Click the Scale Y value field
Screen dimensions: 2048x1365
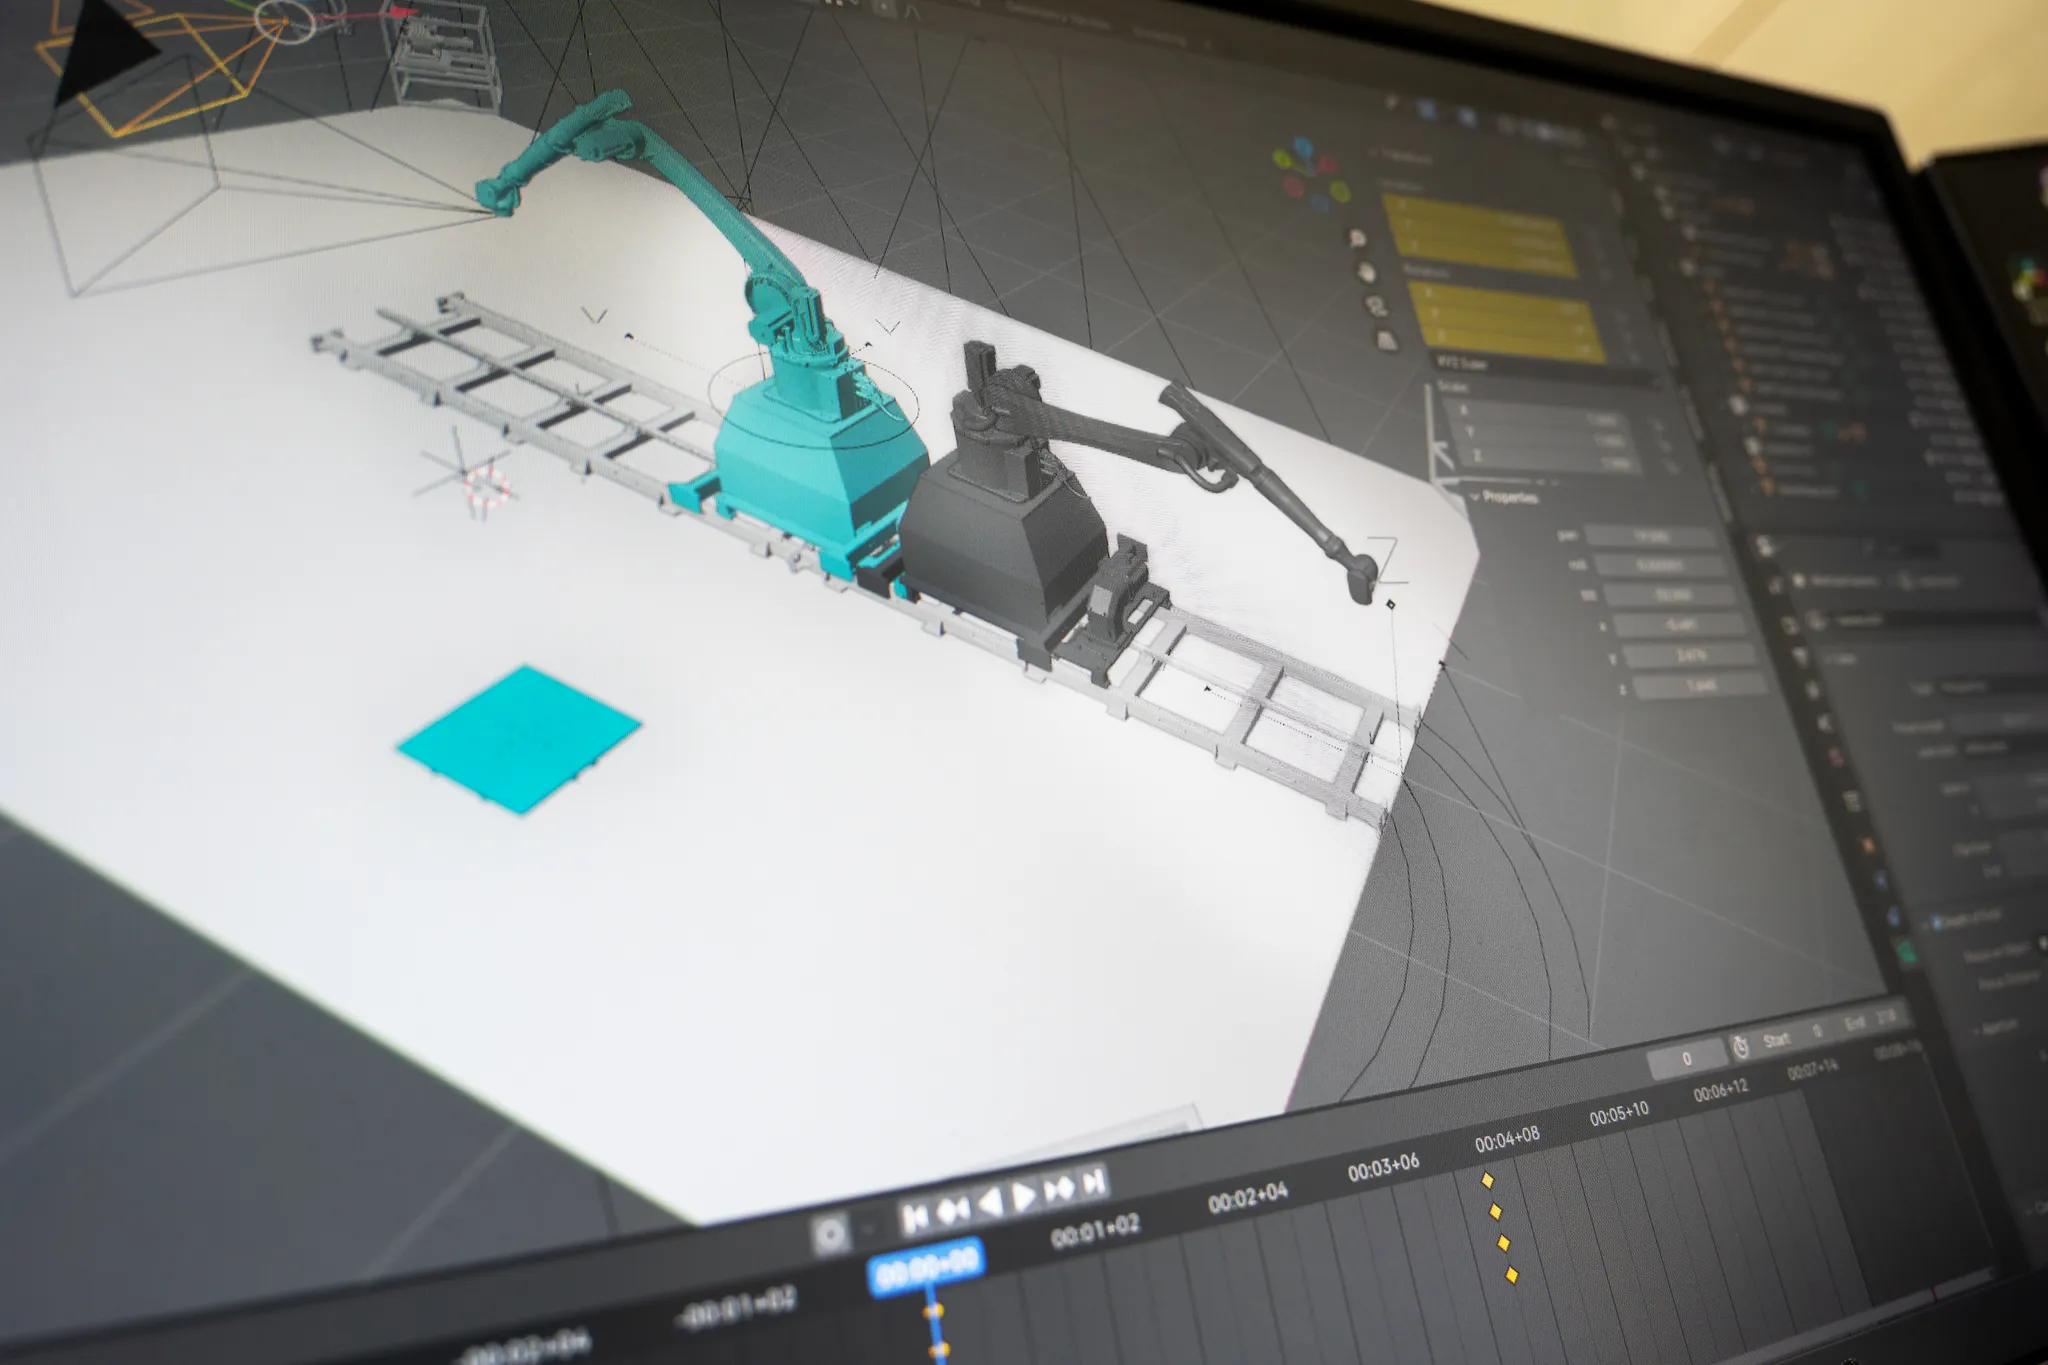[1547, 432]
